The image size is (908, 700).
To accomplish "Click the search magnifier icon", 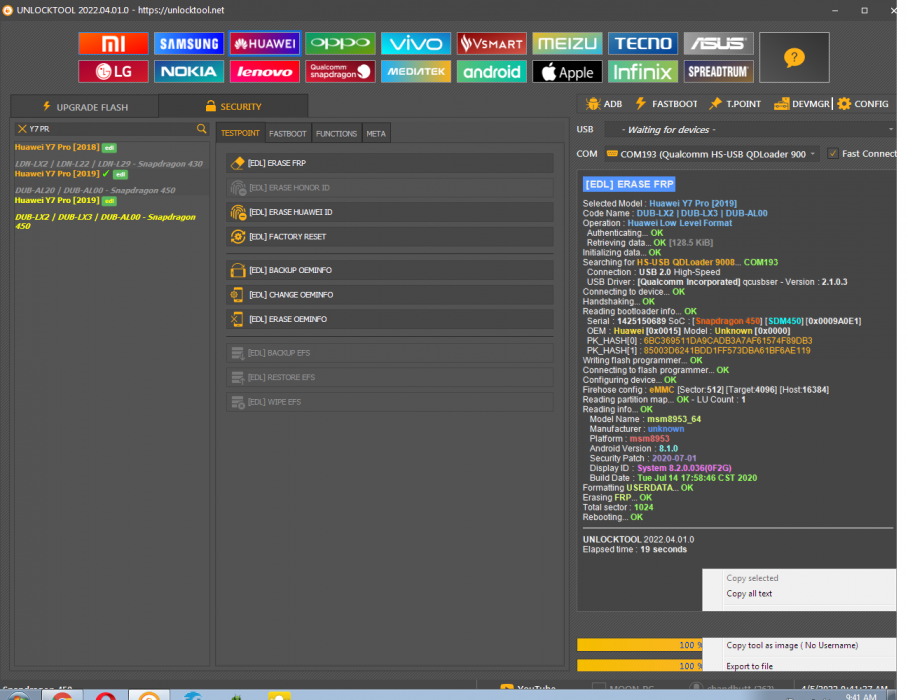I will coord(202,129).
